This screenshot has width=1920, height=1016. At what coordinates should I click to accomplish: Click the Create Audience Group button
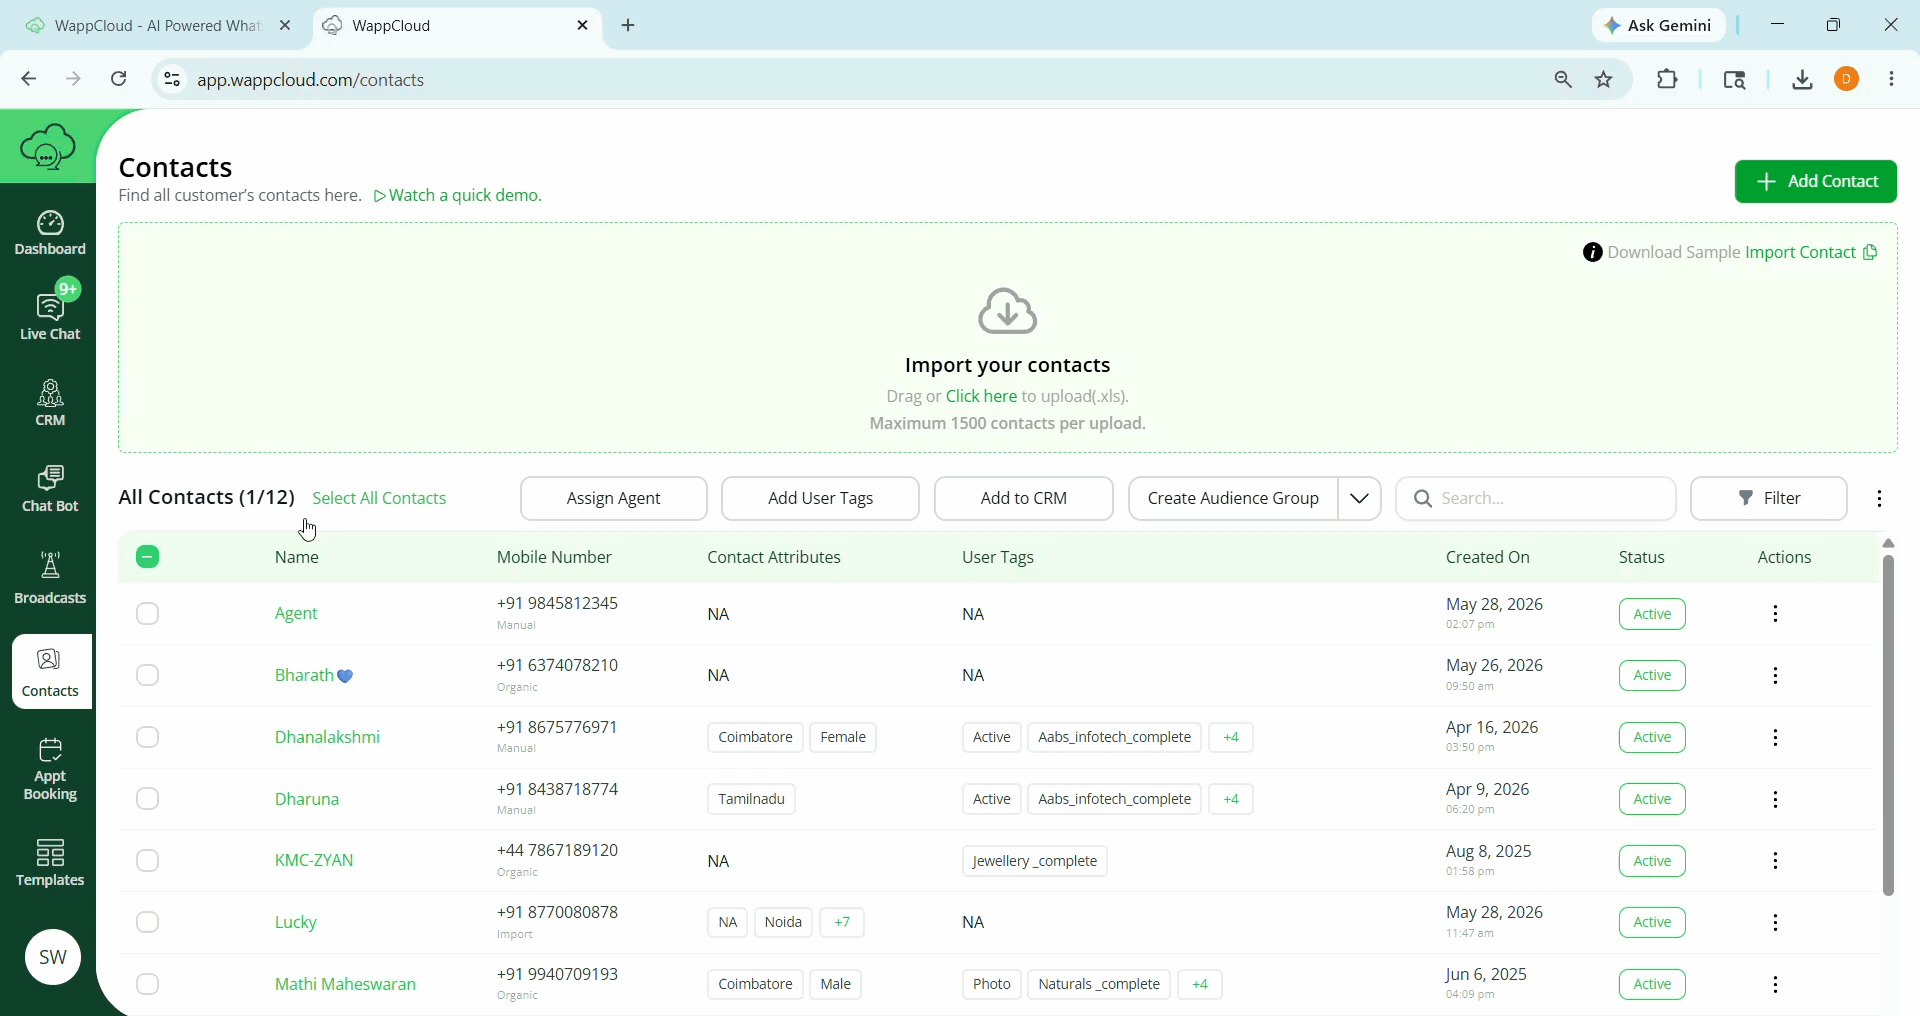(x=1233, y=498)
